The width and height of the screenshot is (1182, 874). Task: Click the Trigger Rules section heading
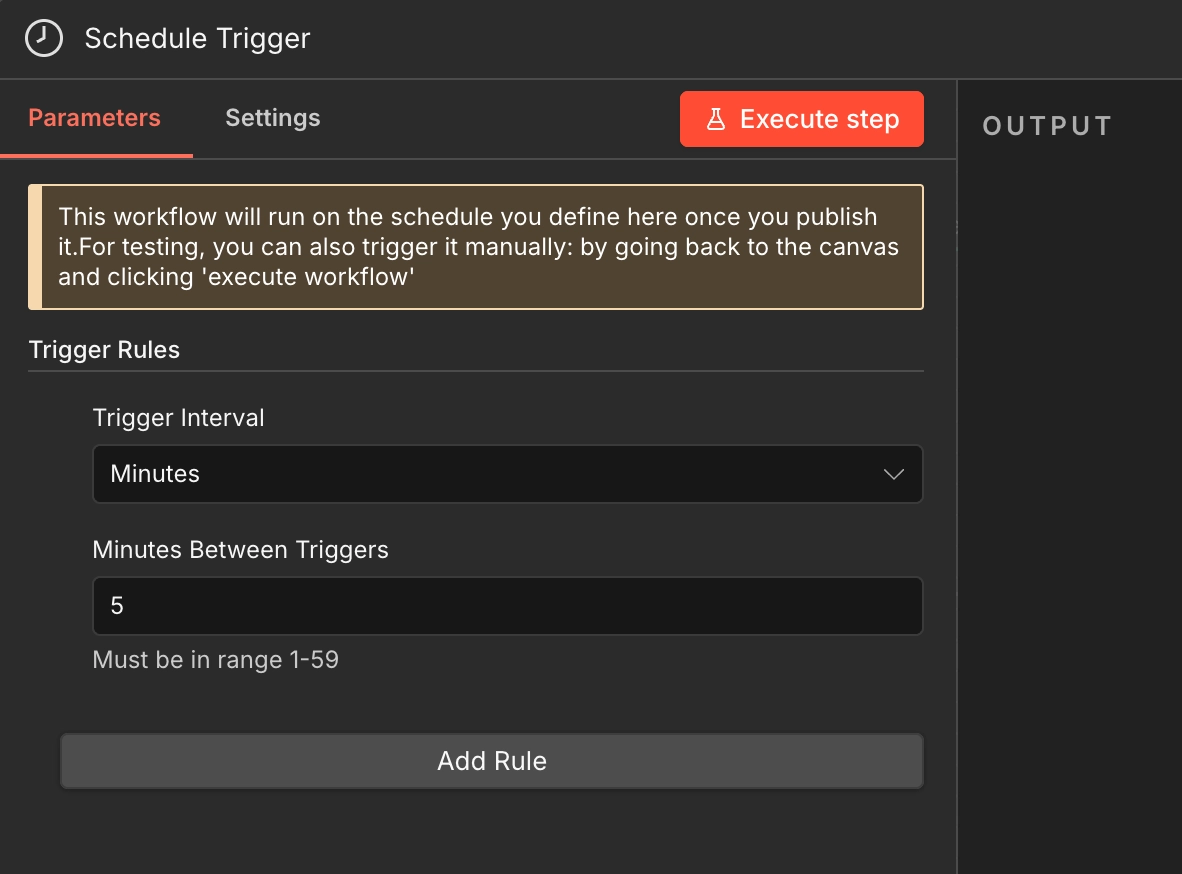[104, 350]
